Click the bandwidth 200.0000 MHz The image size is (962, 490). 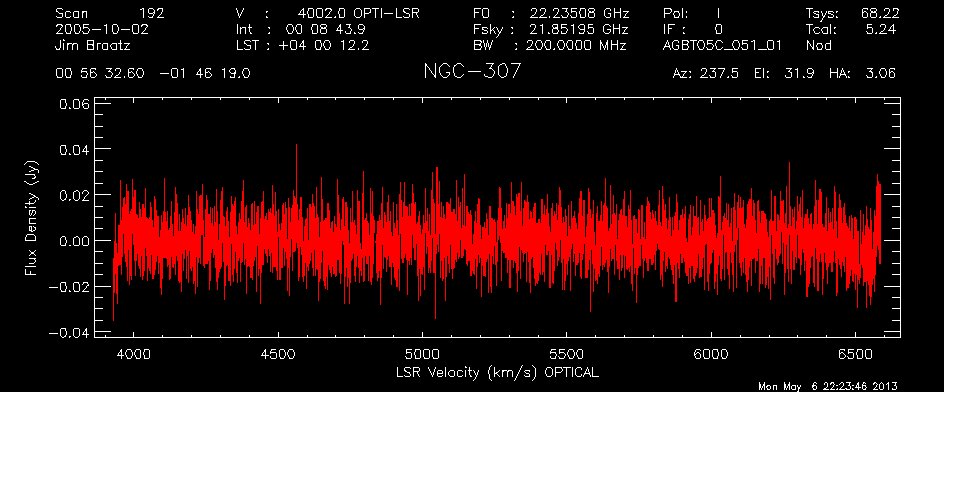[576, 45]
